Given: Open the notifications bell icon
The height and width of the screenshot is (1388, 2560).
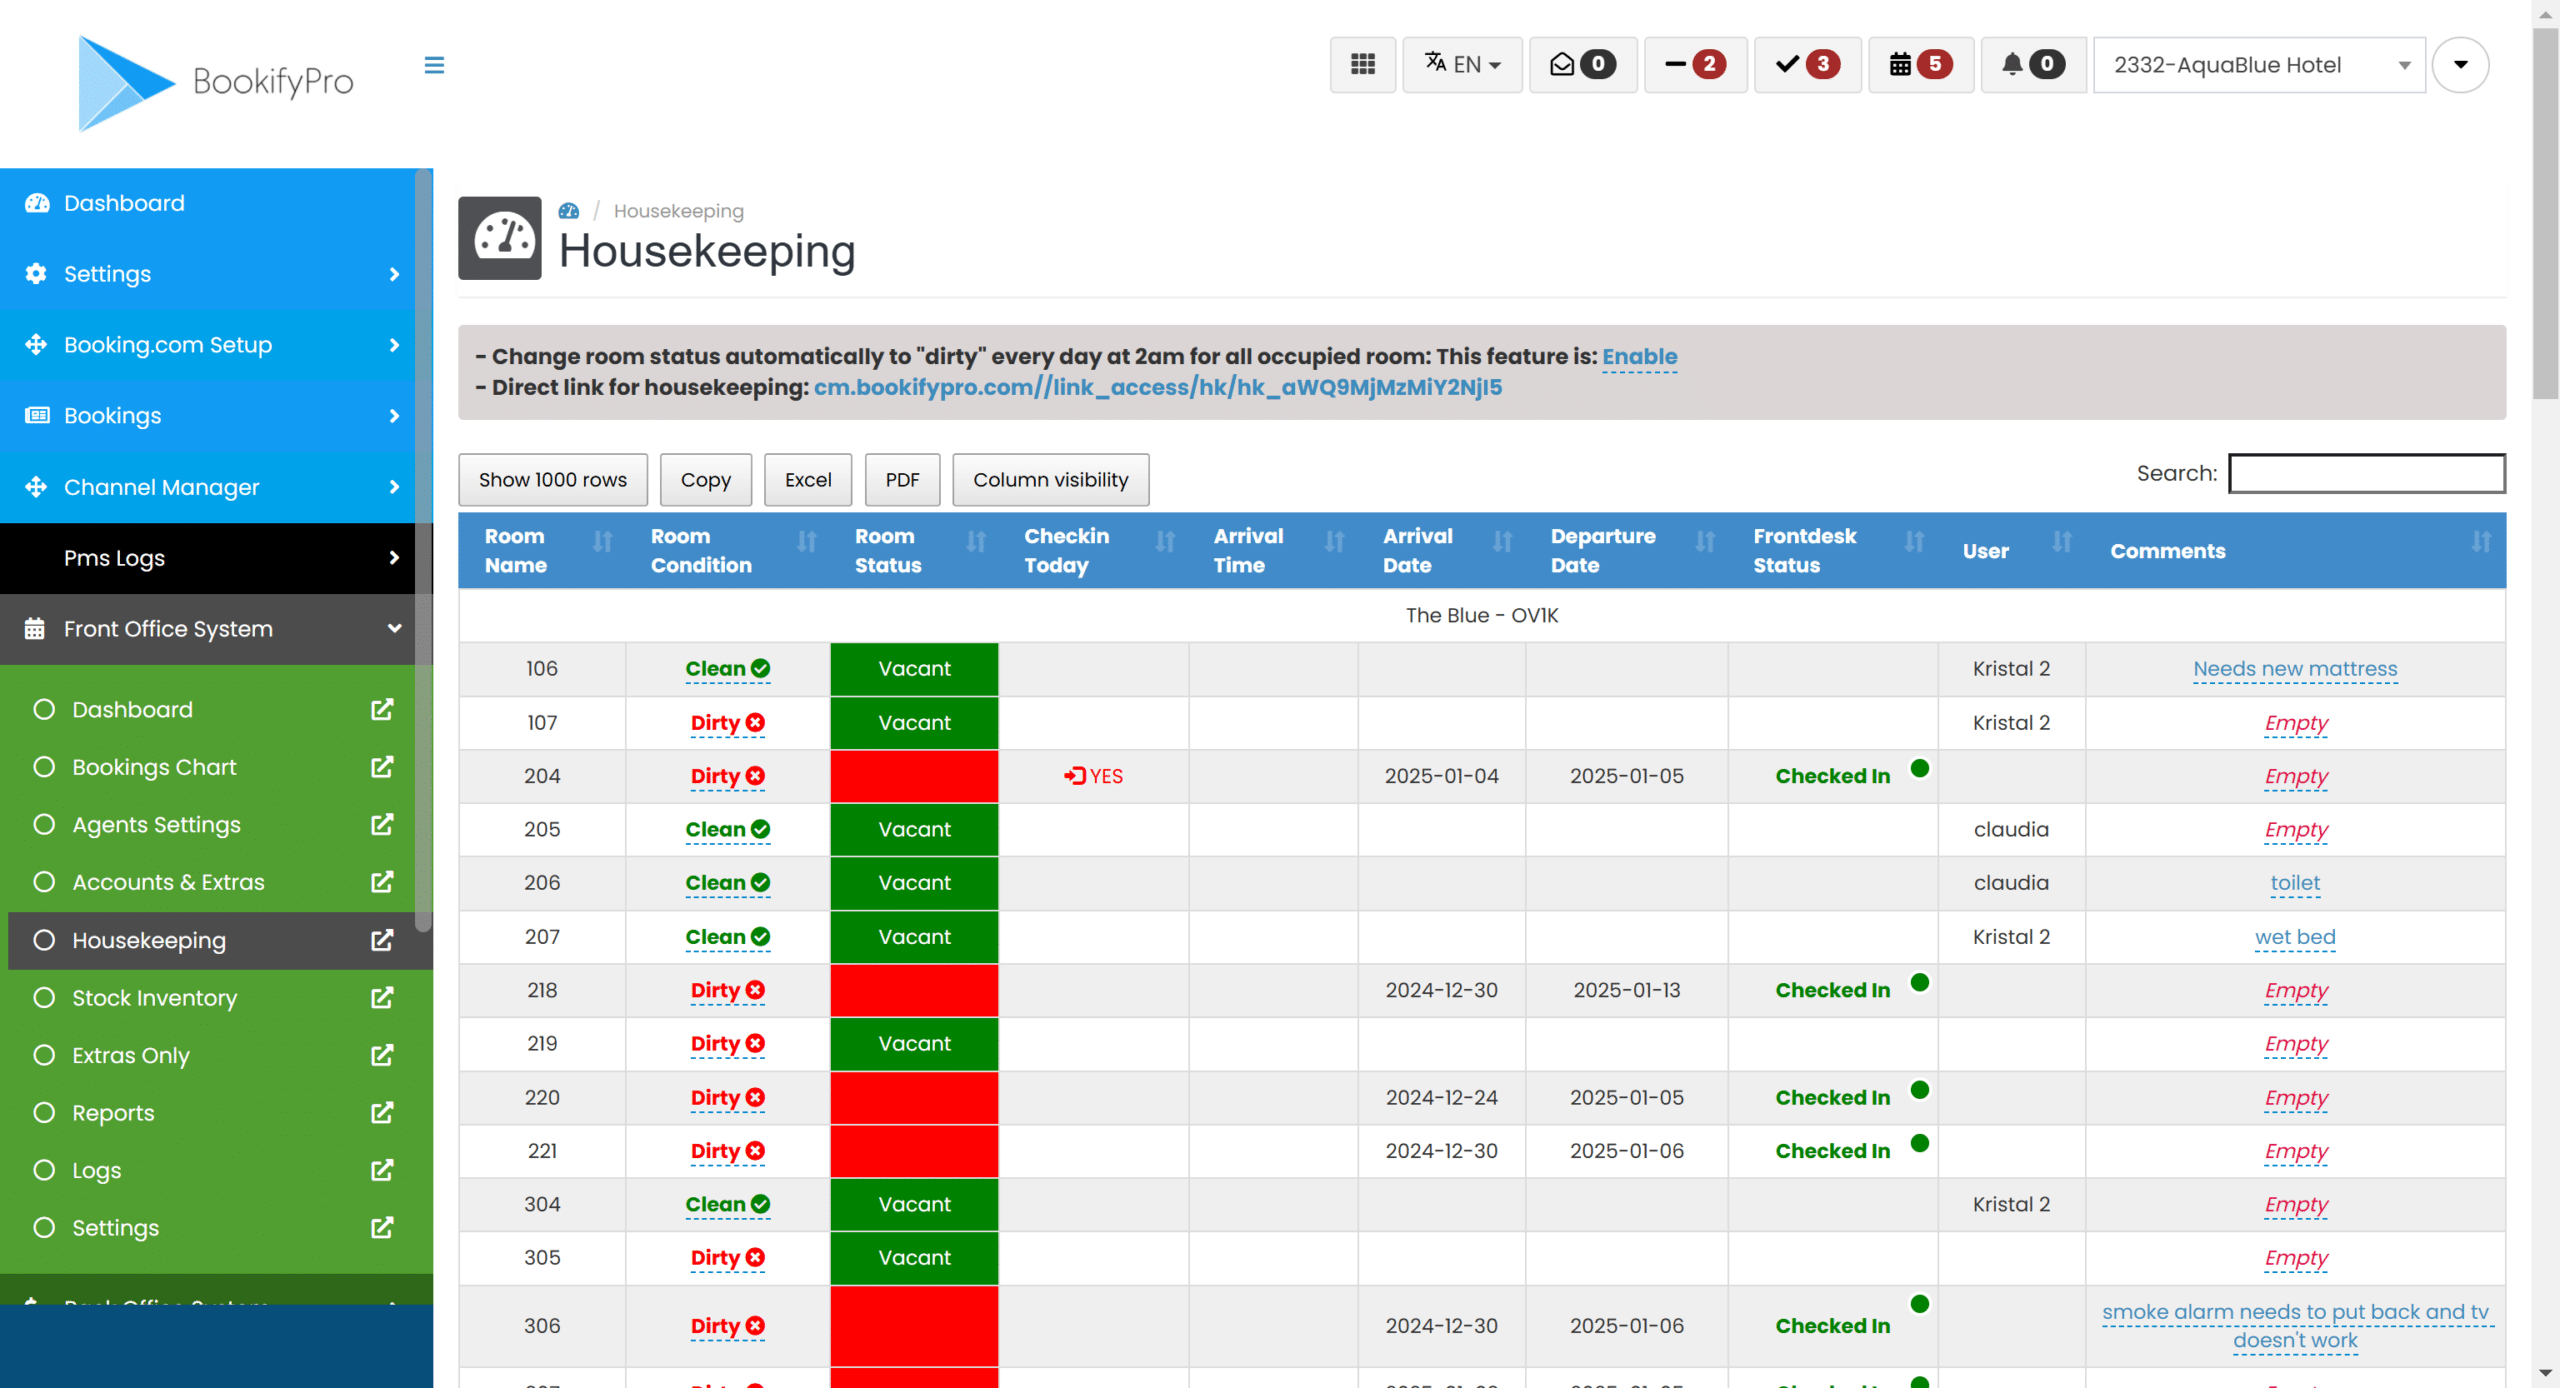Looking at the screenshot, I should [x=2031, y=64].
